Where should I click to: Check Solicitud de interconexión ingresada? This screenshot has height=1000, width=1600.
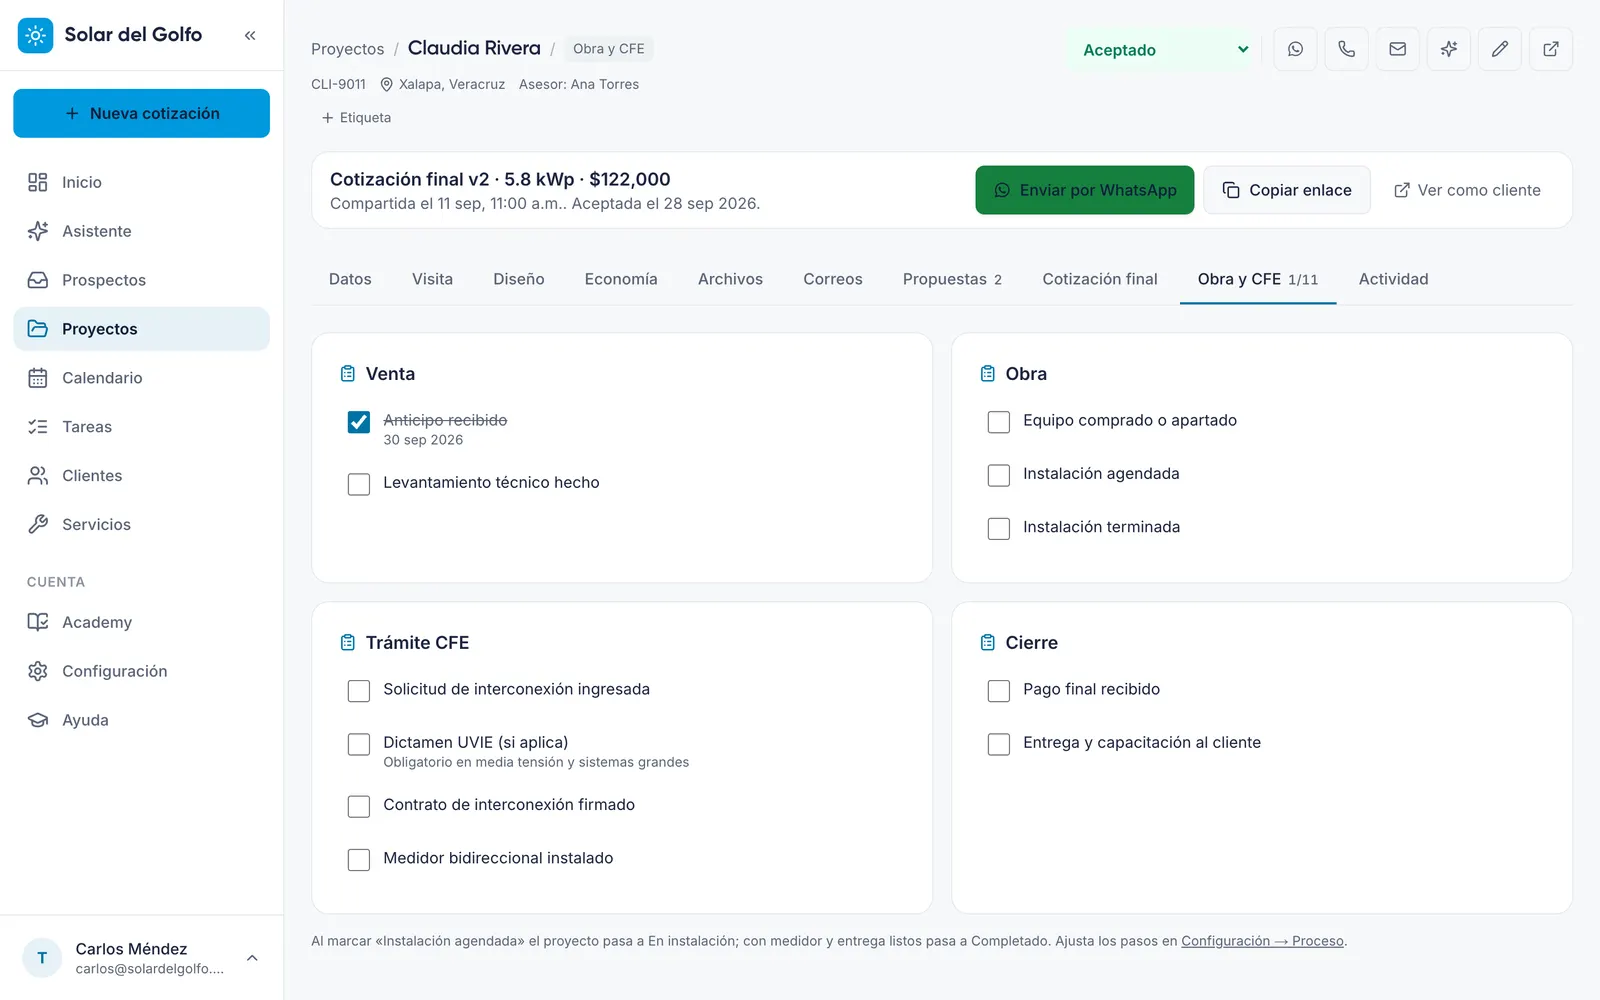pyautogui.click(x=359, y=691)
